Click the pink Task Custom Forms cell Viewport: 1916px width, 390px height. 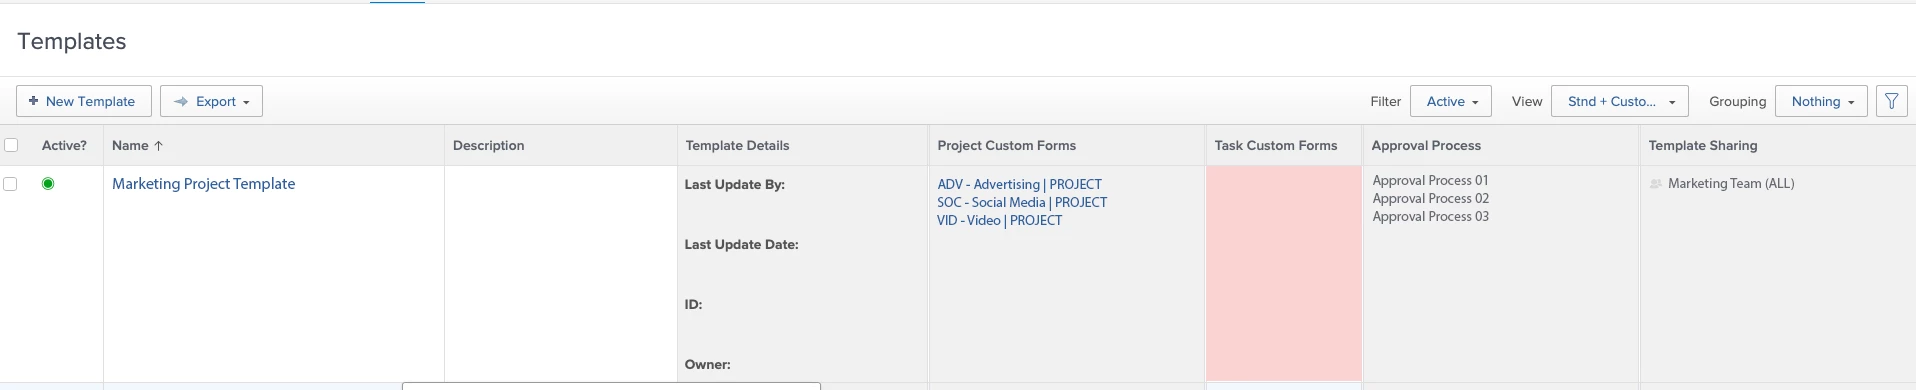(x=1283, y=273)
